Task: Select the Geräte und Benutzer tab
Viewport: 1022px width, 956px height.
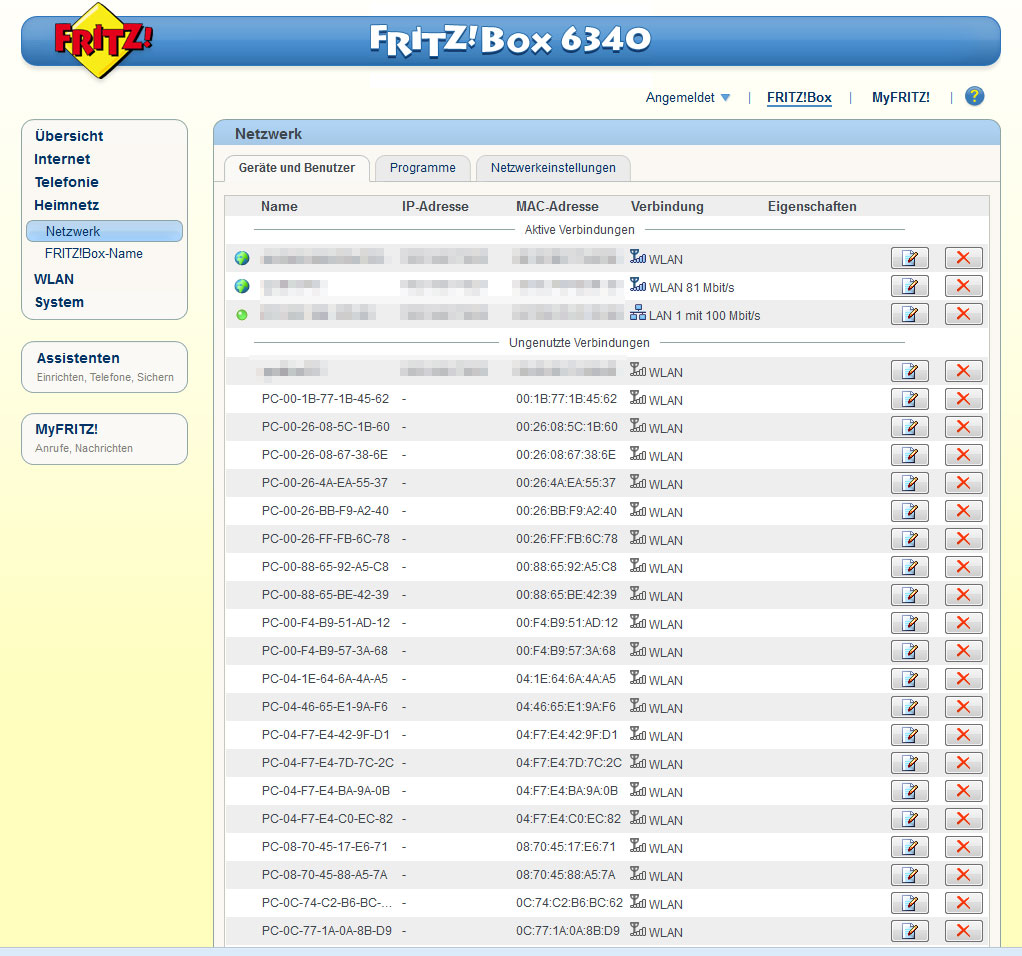Action: [296, 168]
